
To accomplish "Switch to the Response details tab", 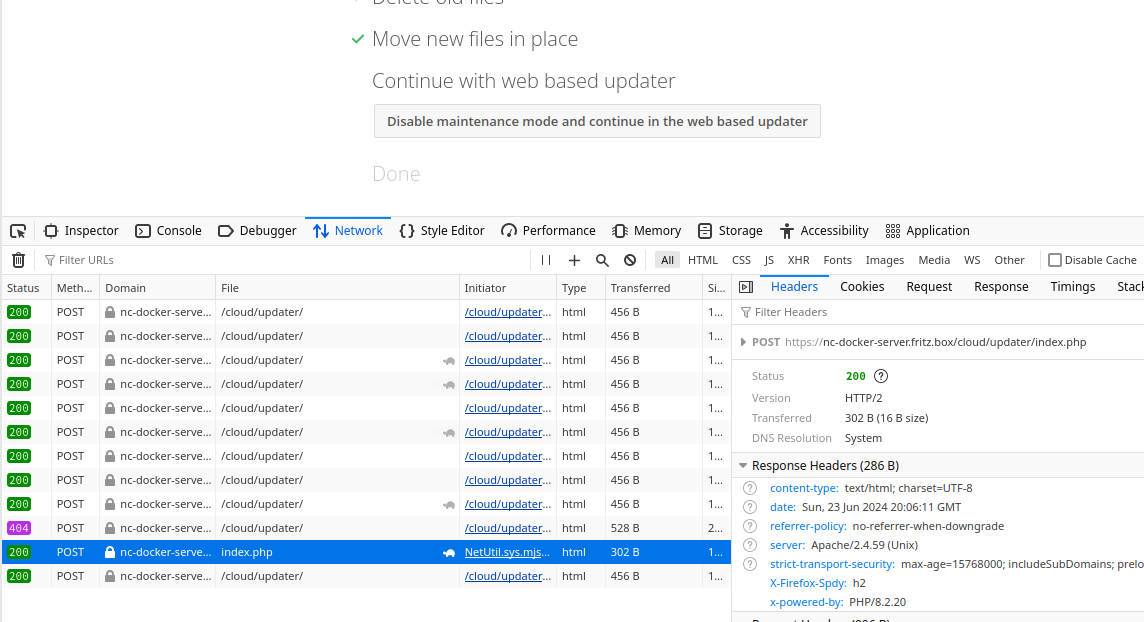I will coord(1001,287).
